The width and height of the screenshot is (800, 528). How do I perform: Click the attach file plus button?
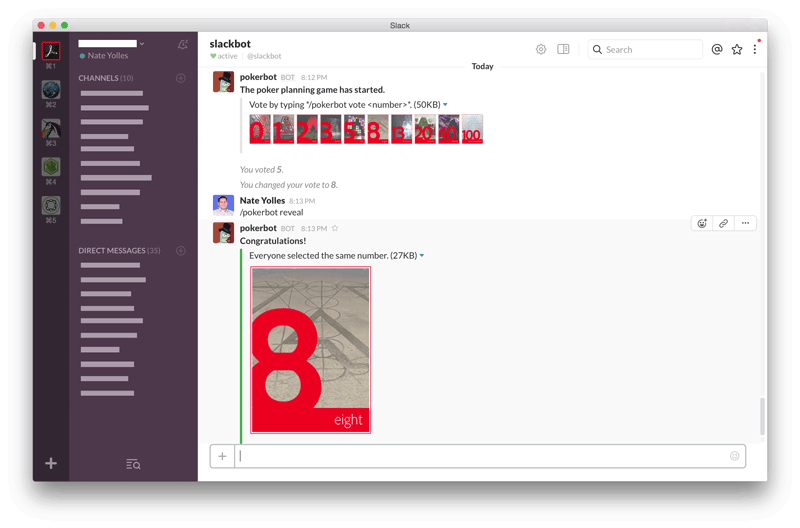tap(222, 456)
